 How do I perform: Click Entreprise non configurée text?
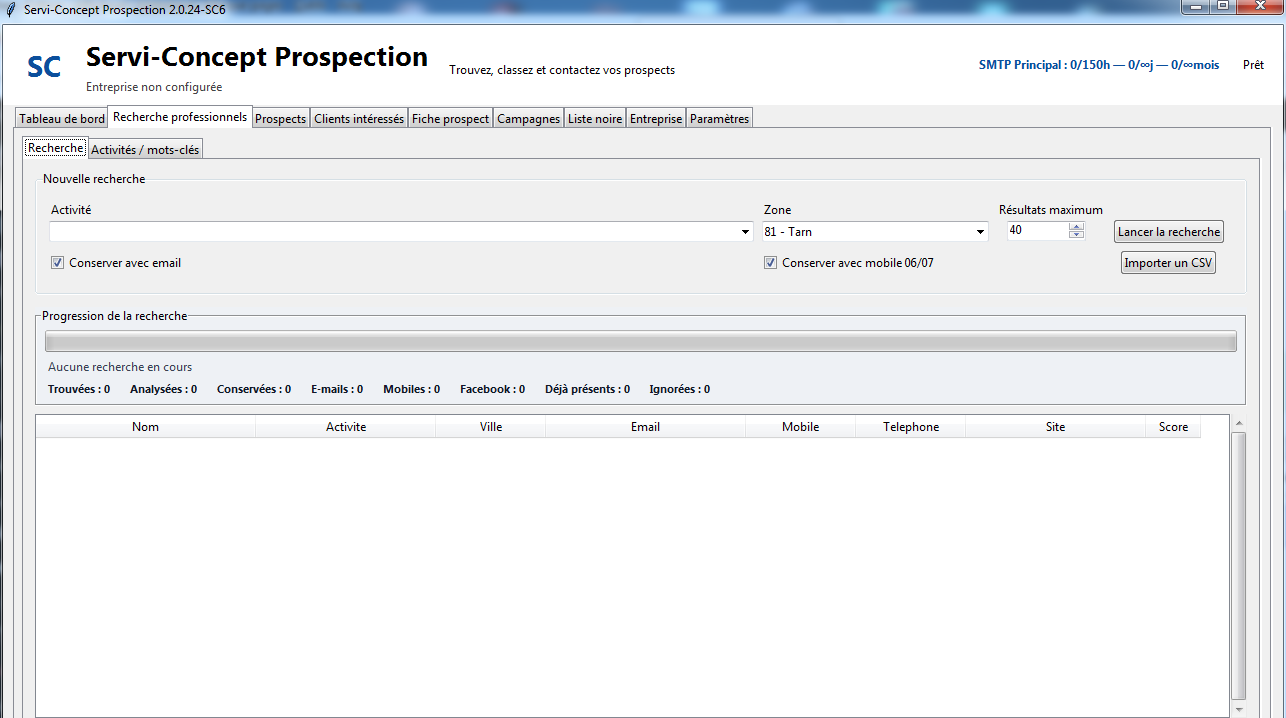tap(154, 87)
